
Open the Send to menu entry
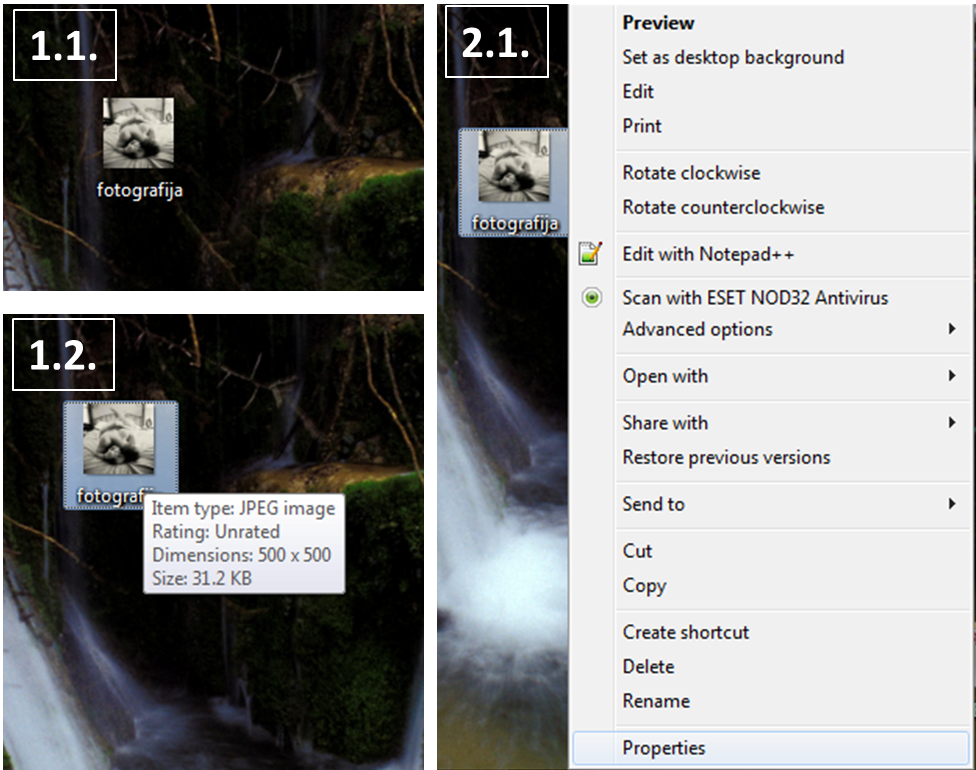click(653, 504)
